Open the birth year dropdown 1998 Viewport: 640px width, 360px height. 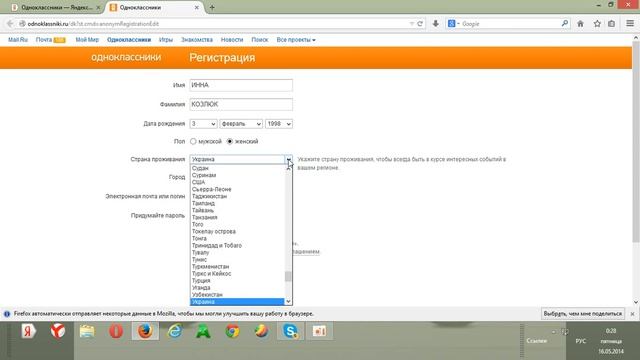tap(279, 124)
